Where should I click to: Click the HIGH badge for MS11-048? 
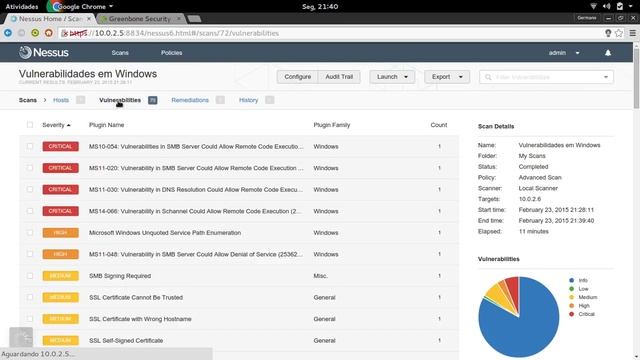coord(60,254)
